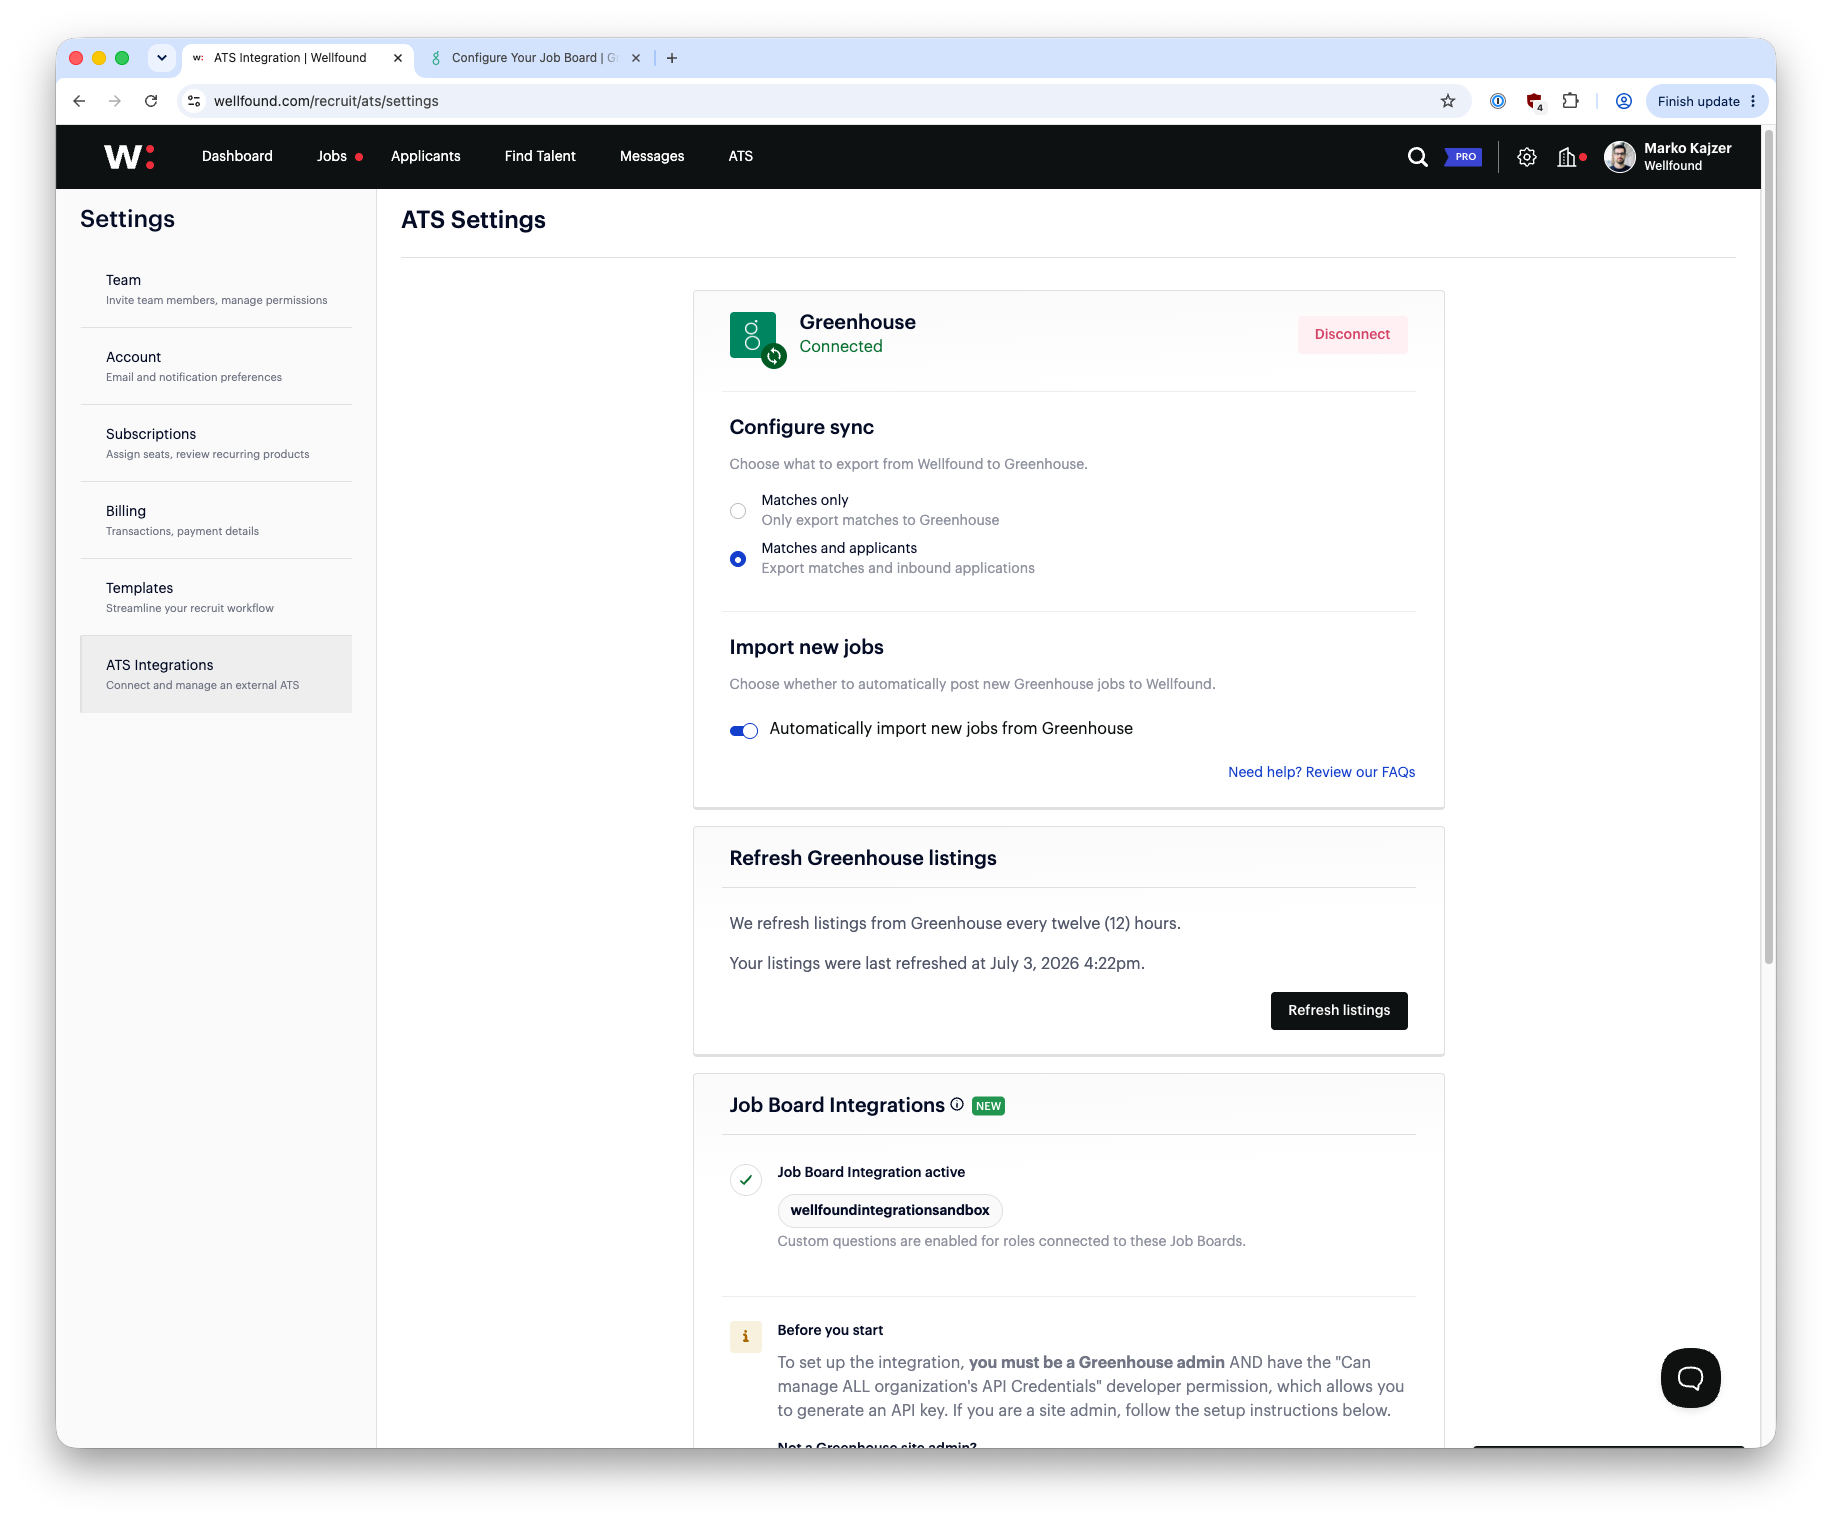1832x1522 pixels.
Task: Click the Configure sync heading
Action: tap(802, 427)
